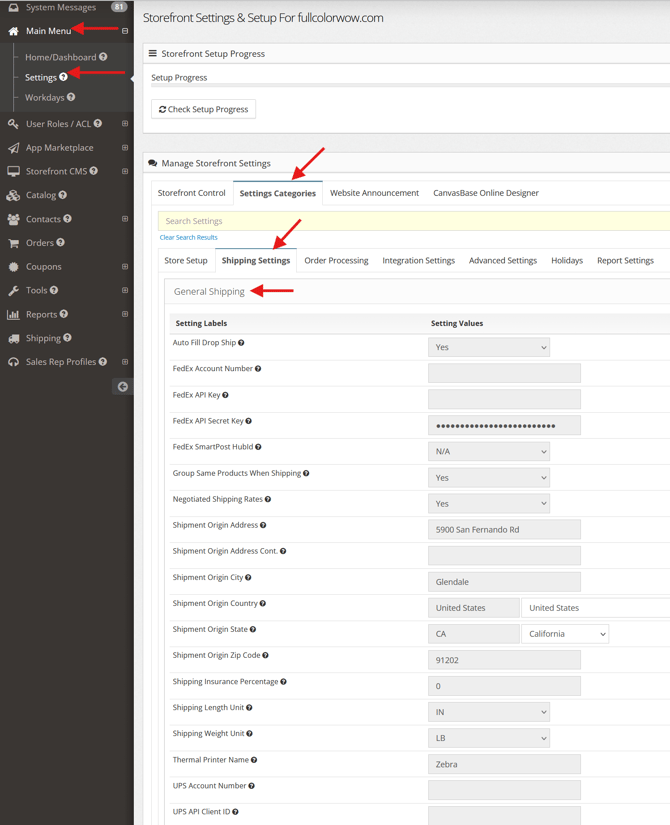
Task: Click the Clear Search Results link
Action: click(x=188, y=238)
